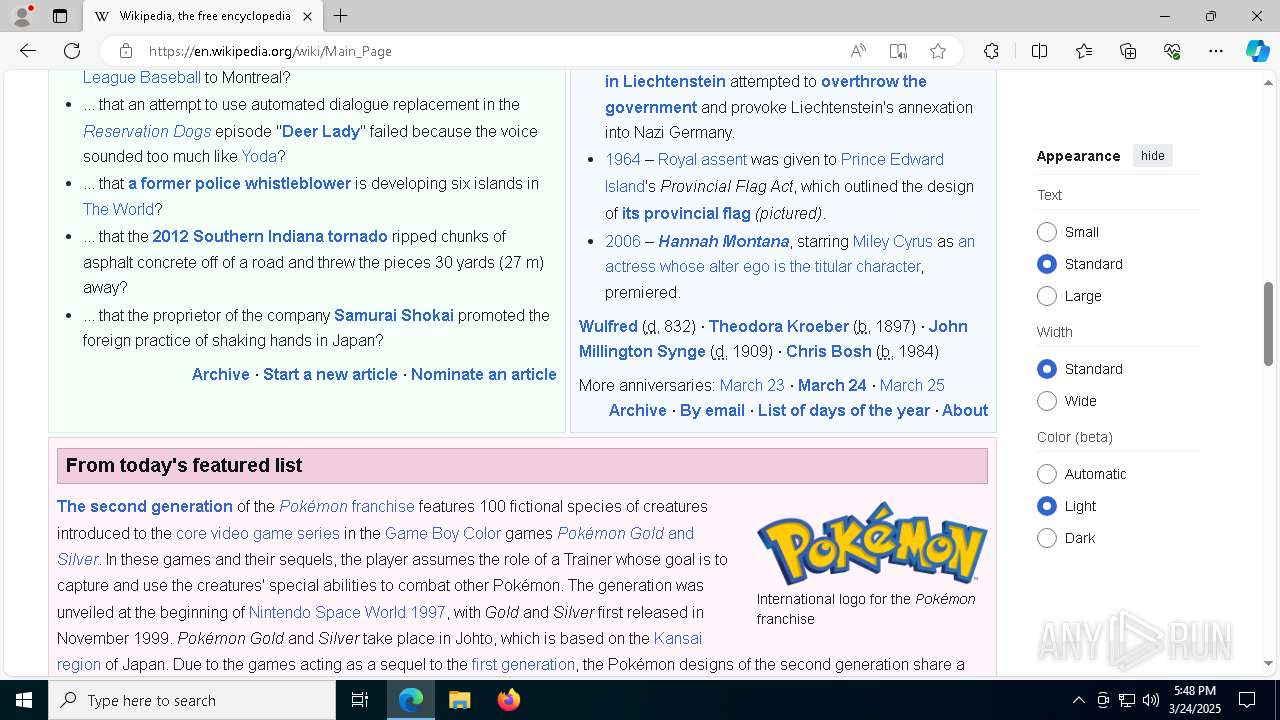Click the address bar URL
The width and height of the screenshot is (1280, 720).
(270, 51)
